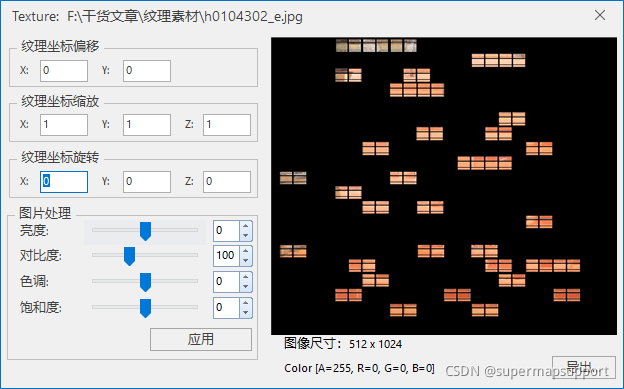Increase 色调 value with up arrow
Viewport: 624px width, 389px height.
click(246, 277)
